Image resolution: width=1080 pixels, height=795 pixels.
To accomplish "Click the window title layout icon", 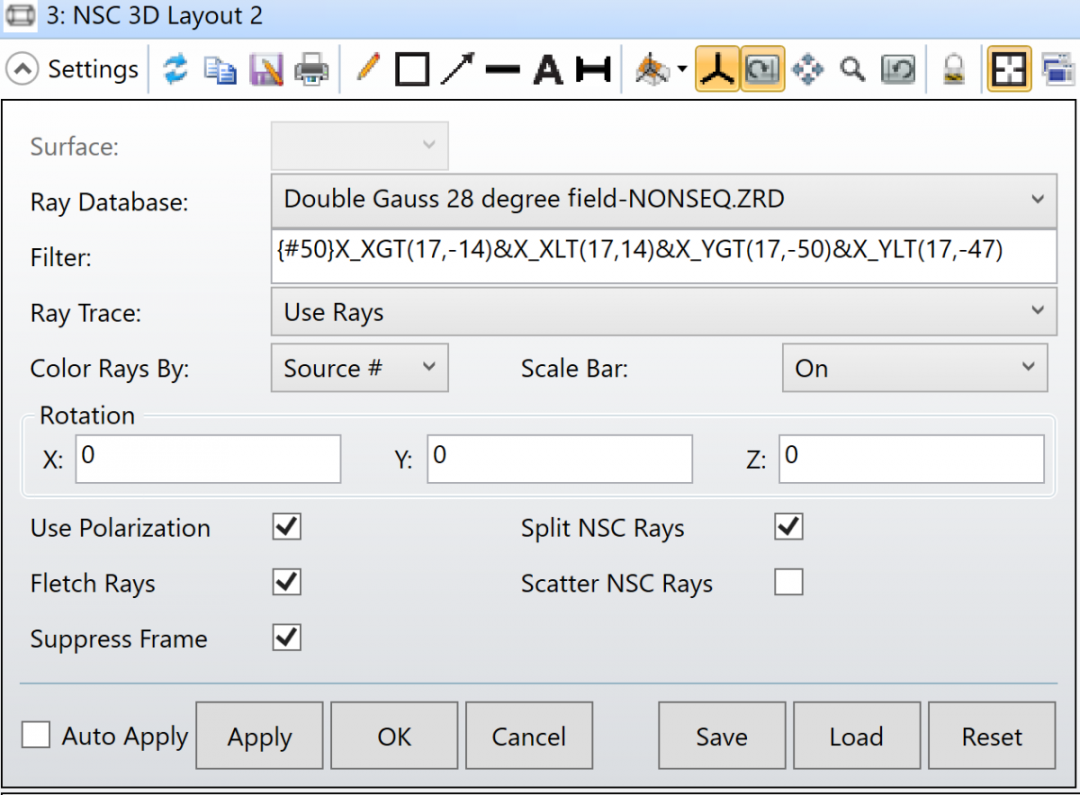I will (20, 15).
